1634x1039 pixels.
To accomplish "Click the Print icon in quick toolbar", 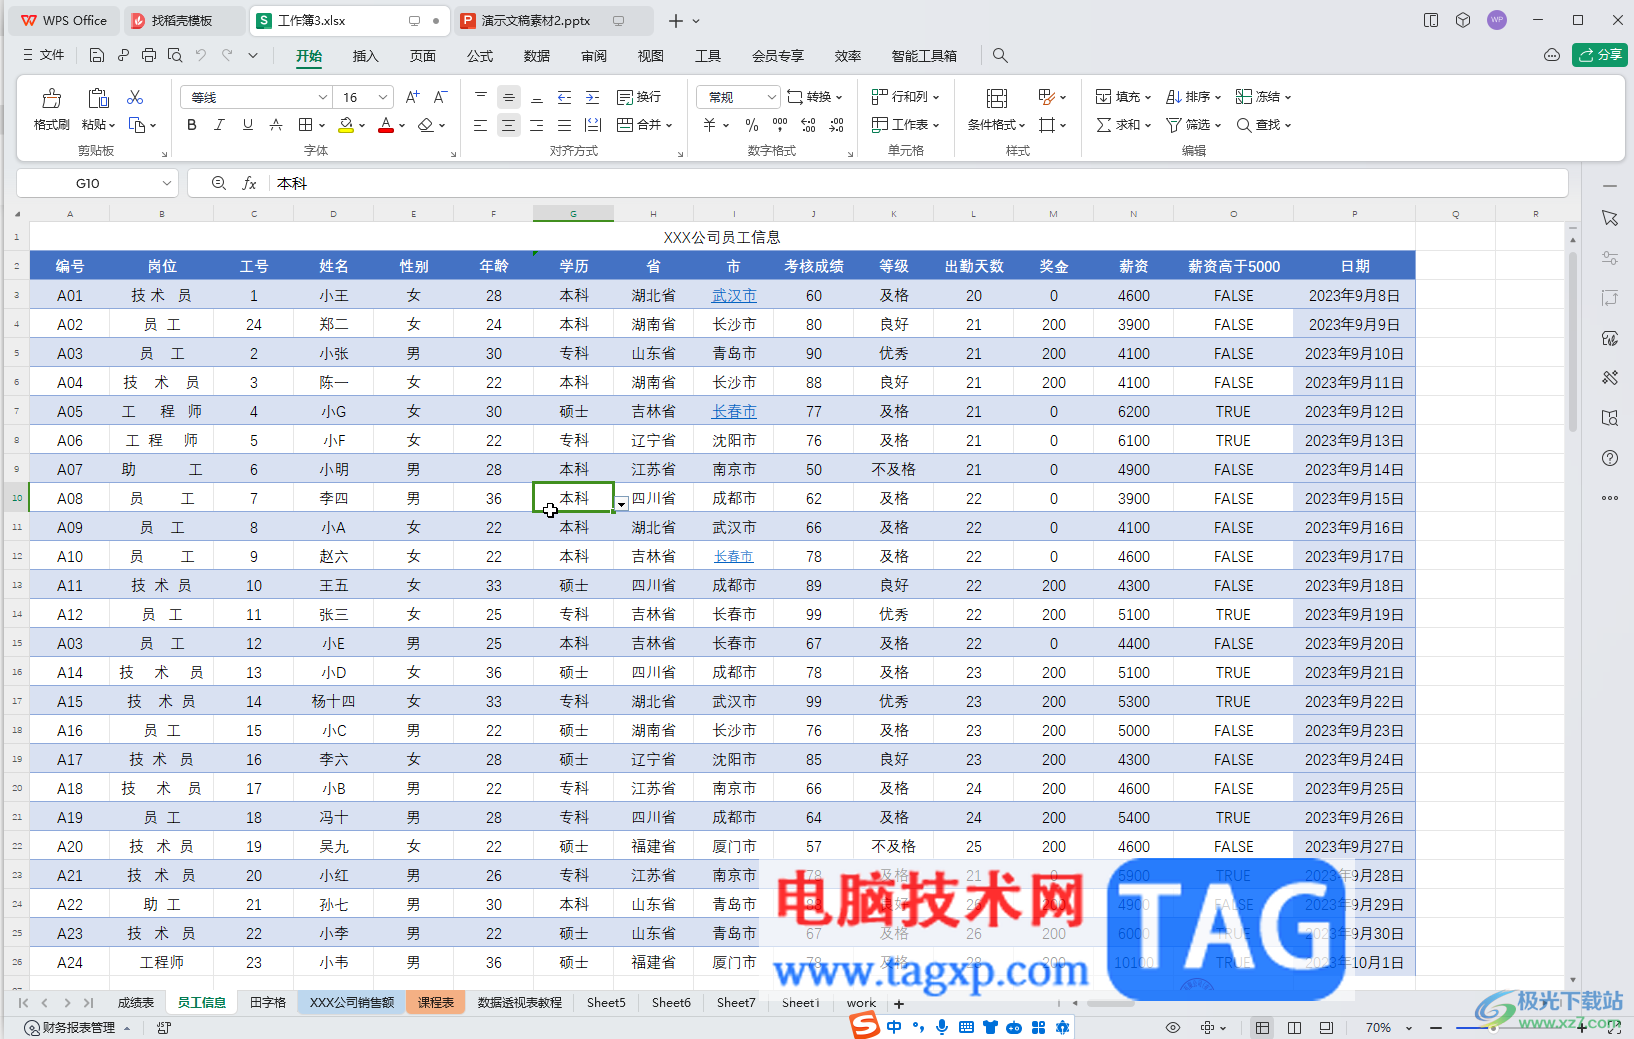I will 149,55.
